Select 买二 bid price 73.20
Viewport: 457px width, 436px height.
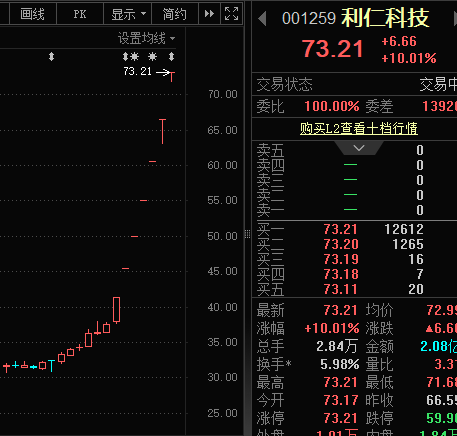[x=341, y=244]
